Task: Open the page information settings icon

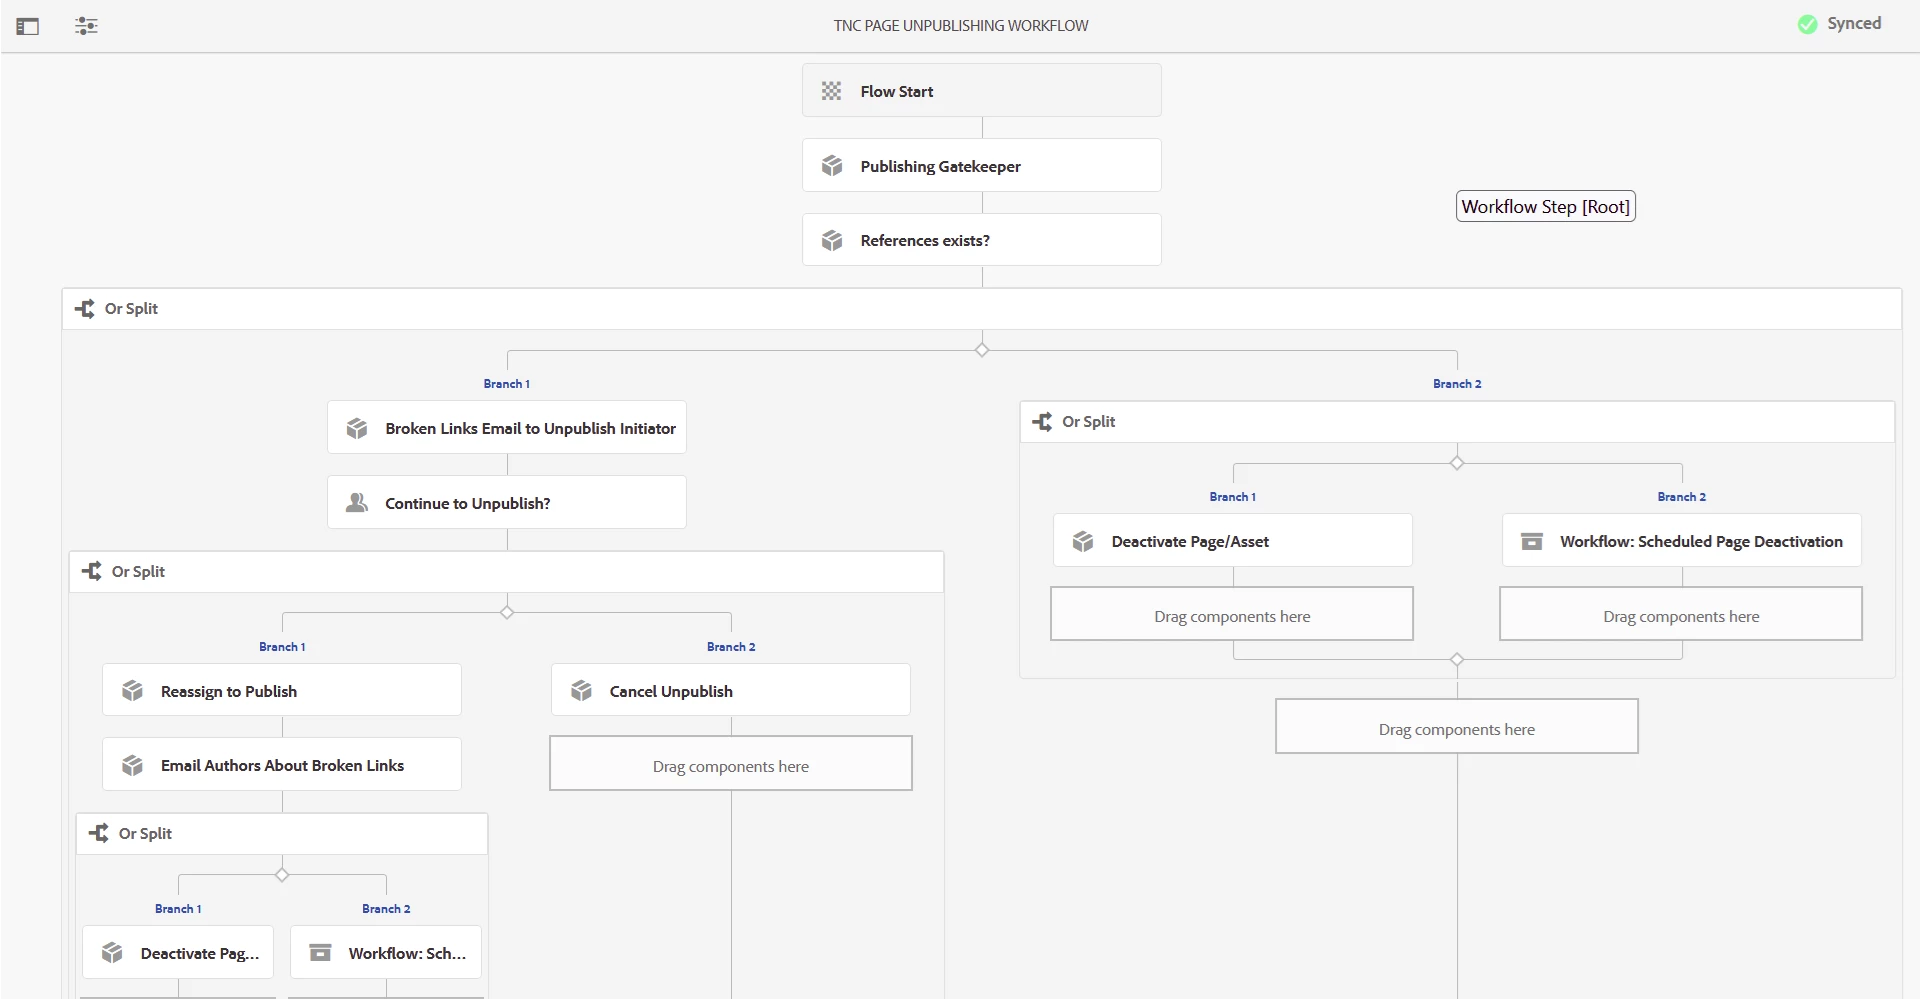Action: [87, 27]
